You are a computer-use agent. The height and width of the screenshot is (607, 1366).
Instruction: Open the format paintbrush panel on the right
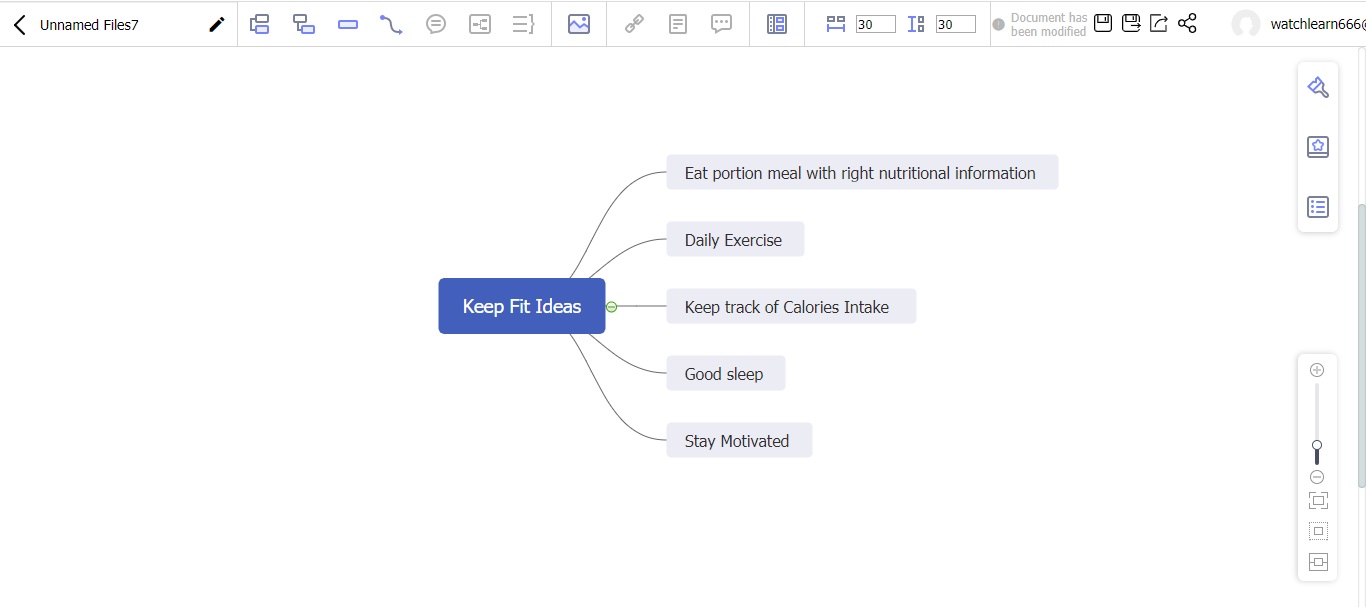(x=1318, y=87)
